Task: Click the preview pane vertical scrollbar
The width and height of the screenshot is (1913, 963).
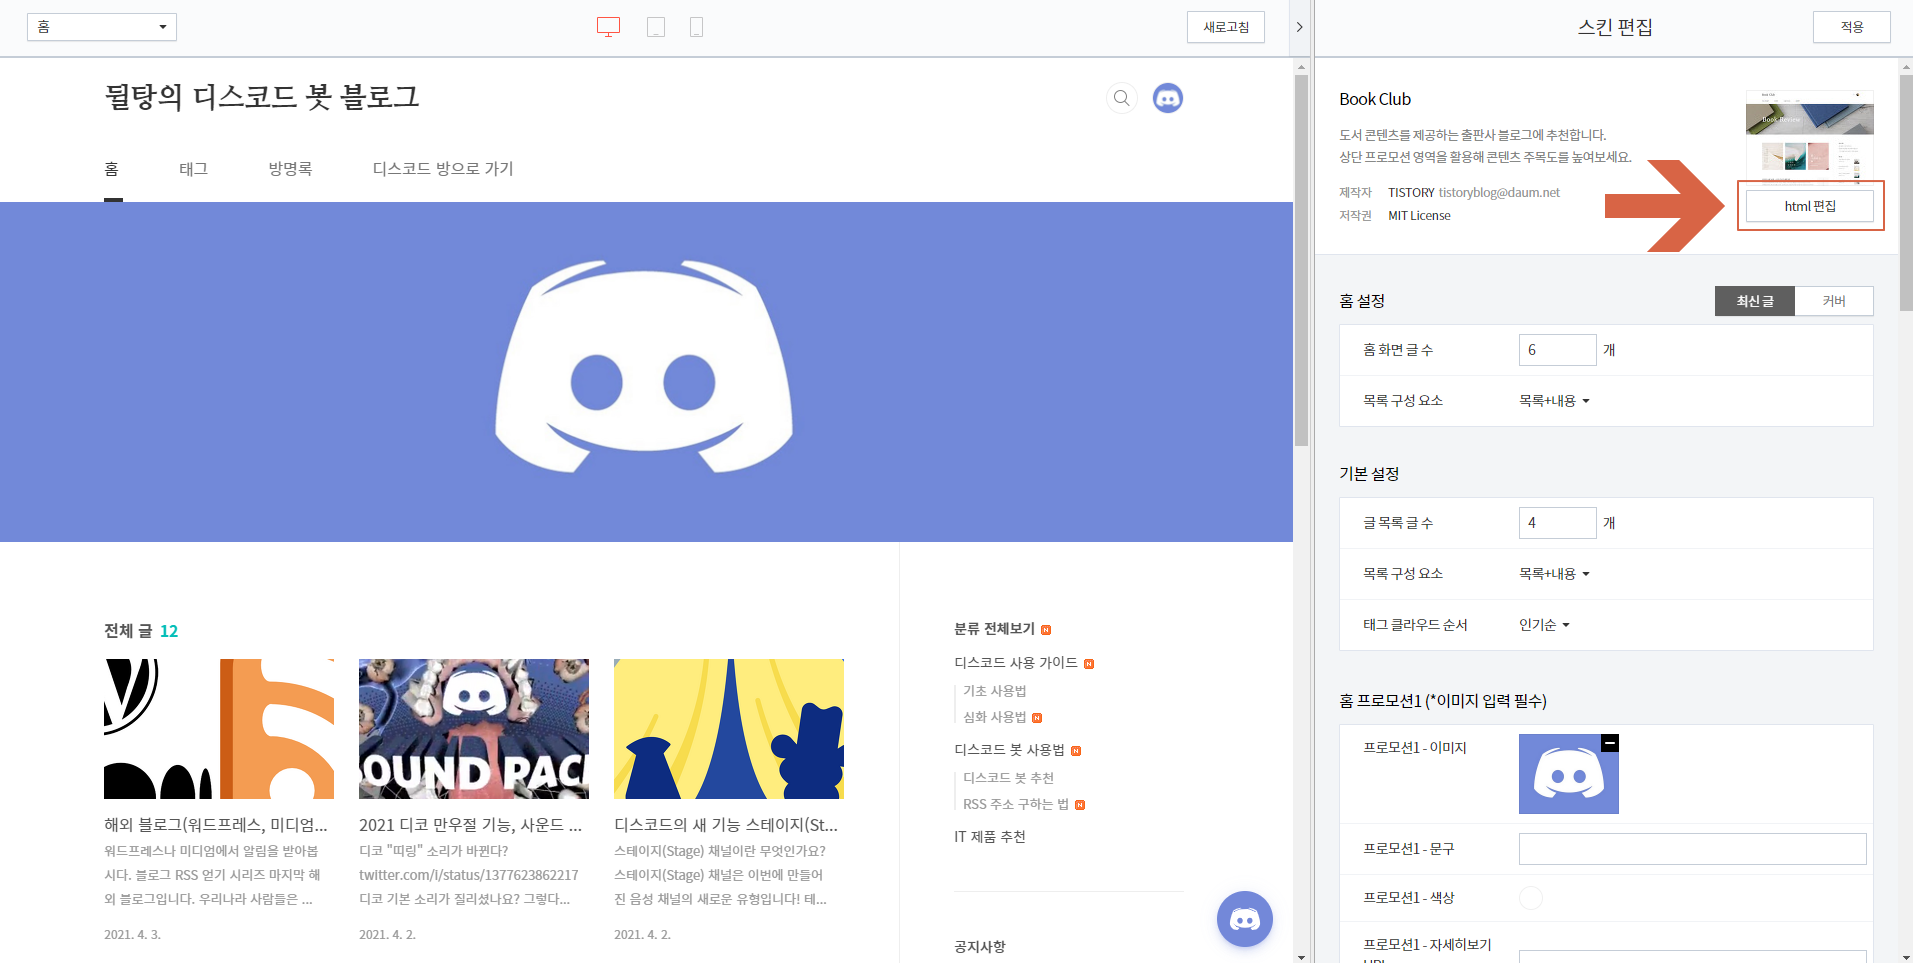Action: pos(1301,260)
